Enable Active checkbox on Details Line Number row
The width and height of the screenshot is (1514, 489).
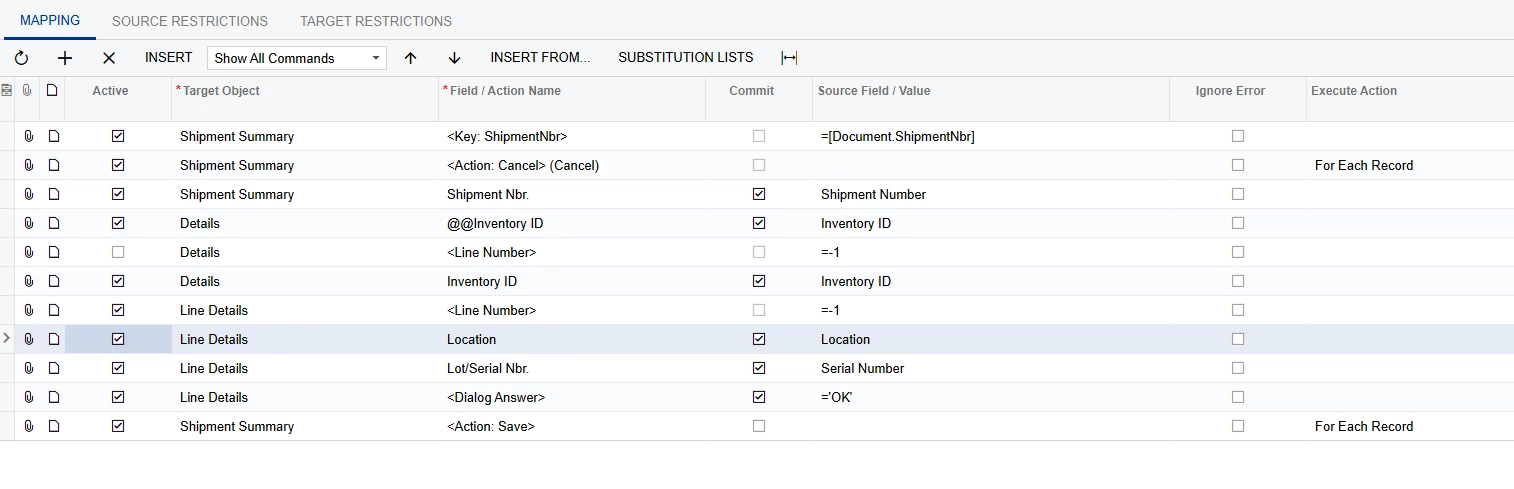[118, 252]
